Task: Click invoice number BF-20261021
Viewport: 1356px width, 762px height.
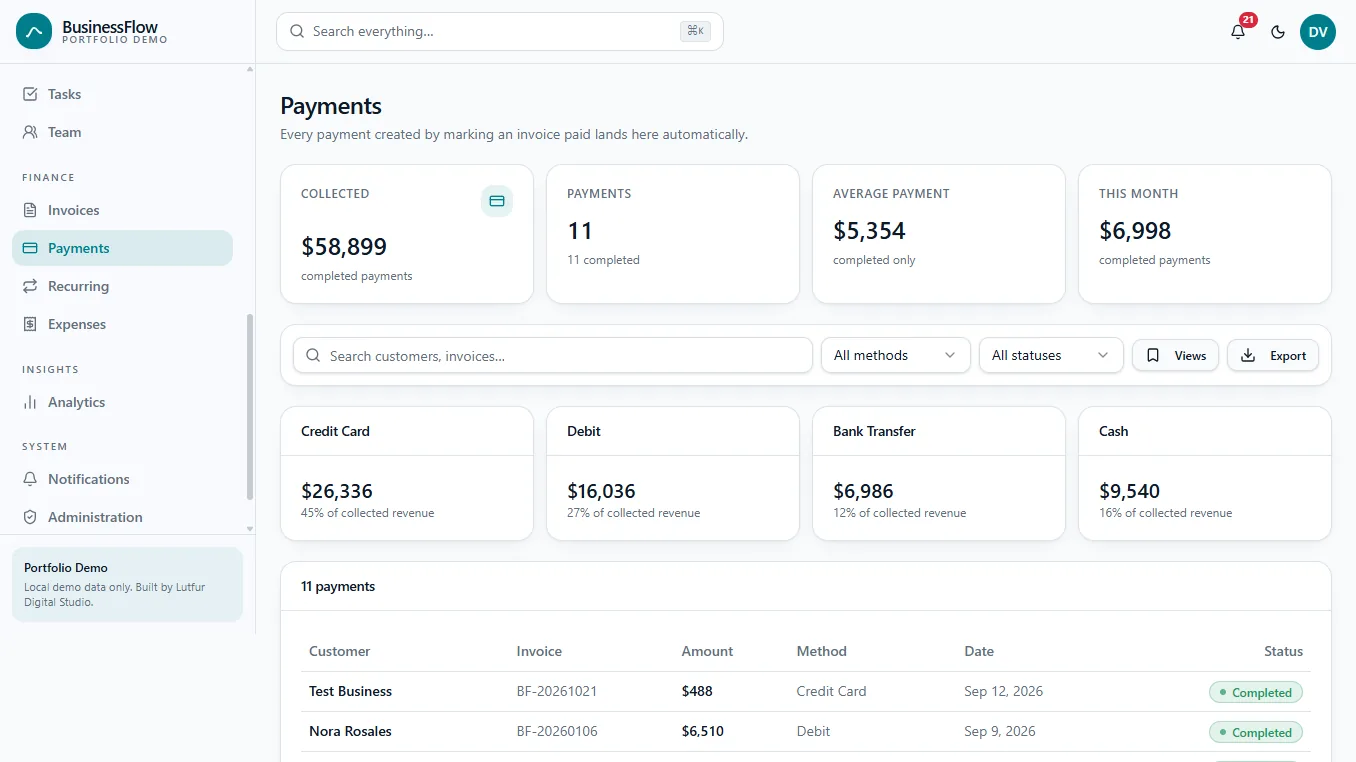Action: coord(557,691)
